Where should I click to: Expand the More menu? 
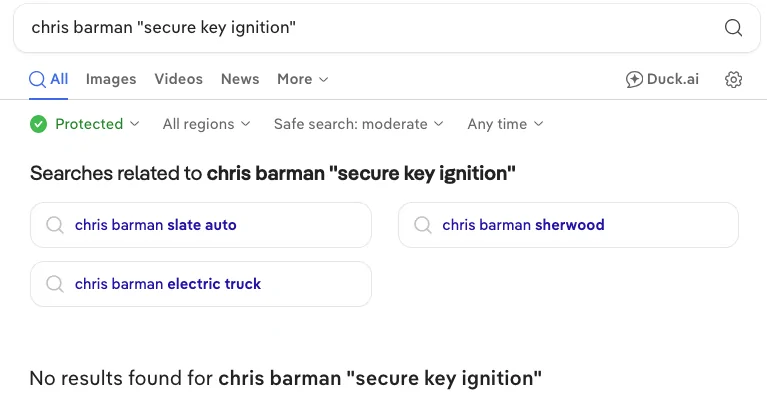[302, 79]
